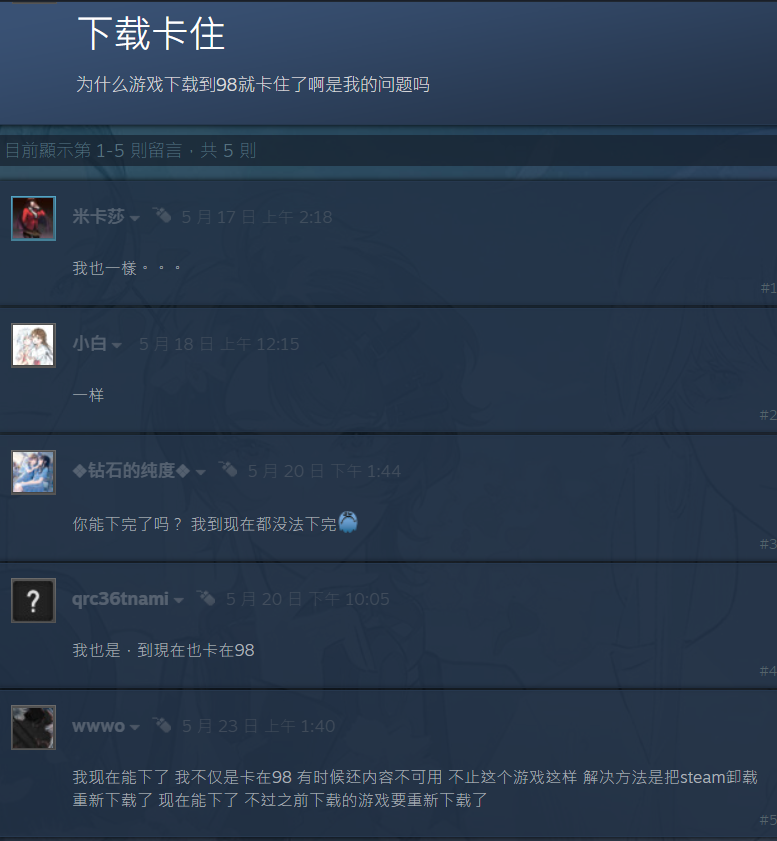Expand the dropdown arrow next to qrc36tnami

tap(179, 600)
